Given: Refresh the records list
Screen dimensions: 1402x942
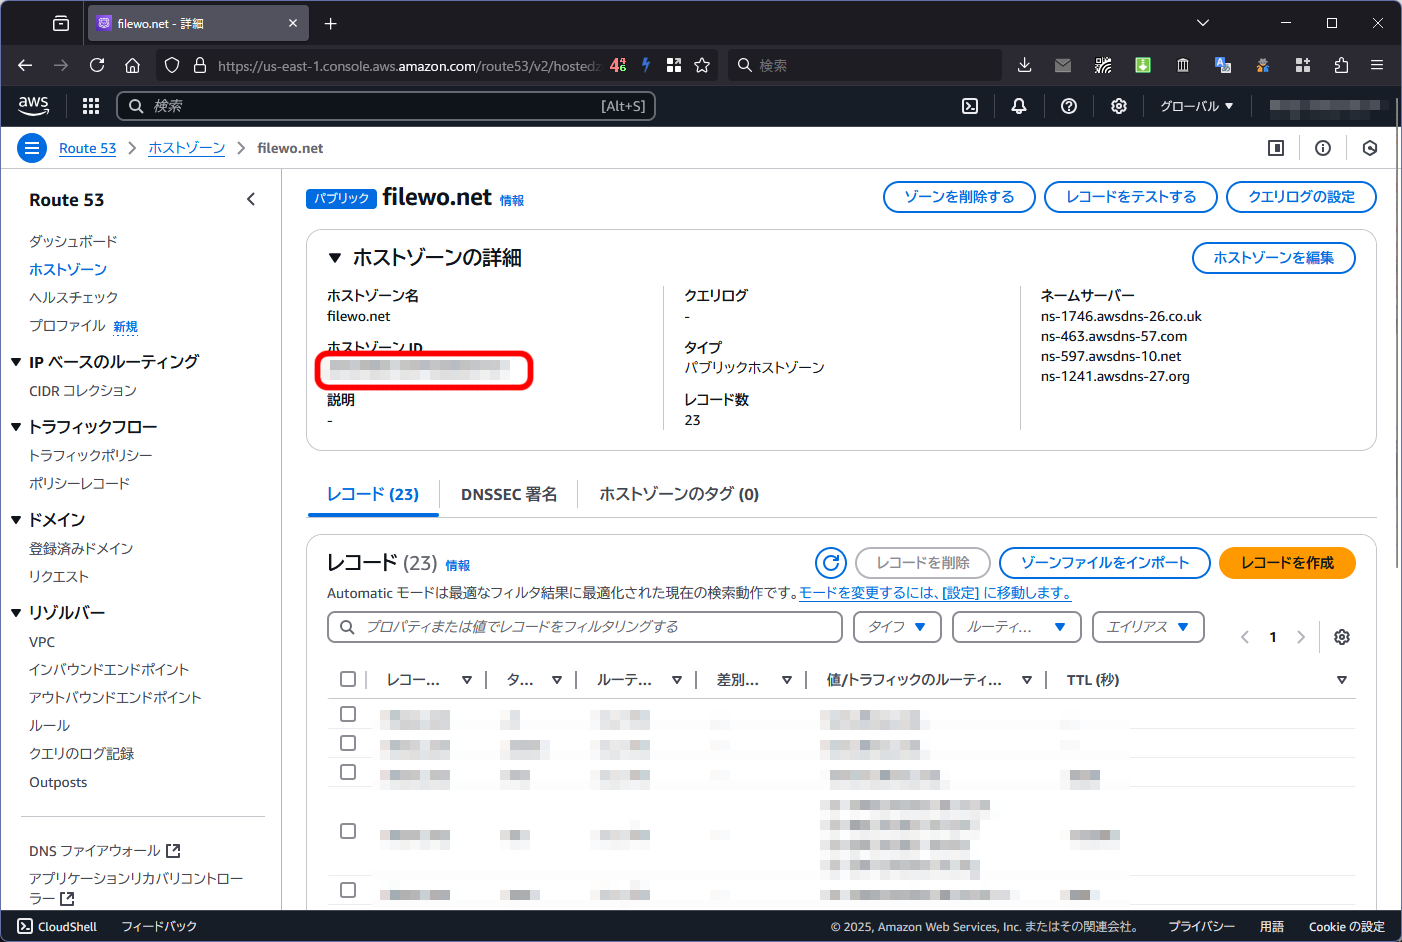Looking at the screenshot, I should [831, 563].
